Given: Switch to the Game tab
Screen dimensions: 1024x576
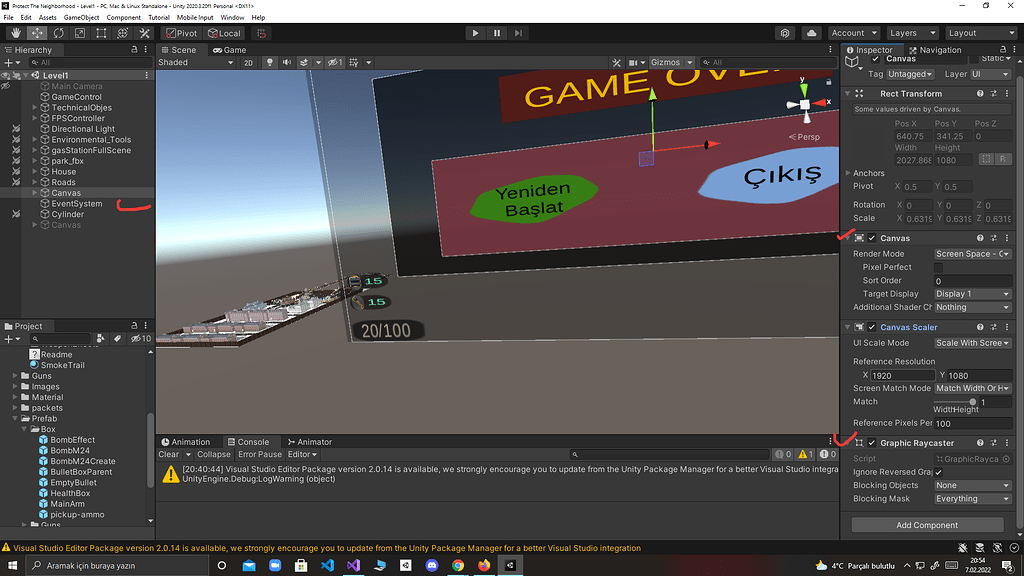Looking at the screenshot, I should tap(228, 50).
